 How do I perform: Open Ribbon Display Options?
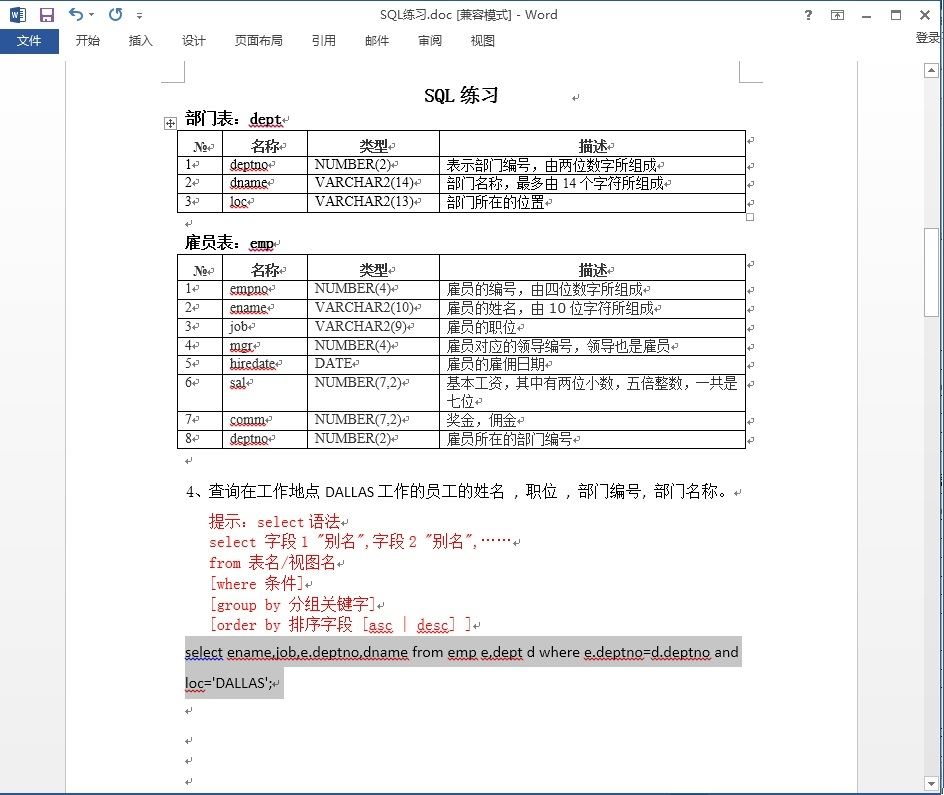click(x=837, y=15)
